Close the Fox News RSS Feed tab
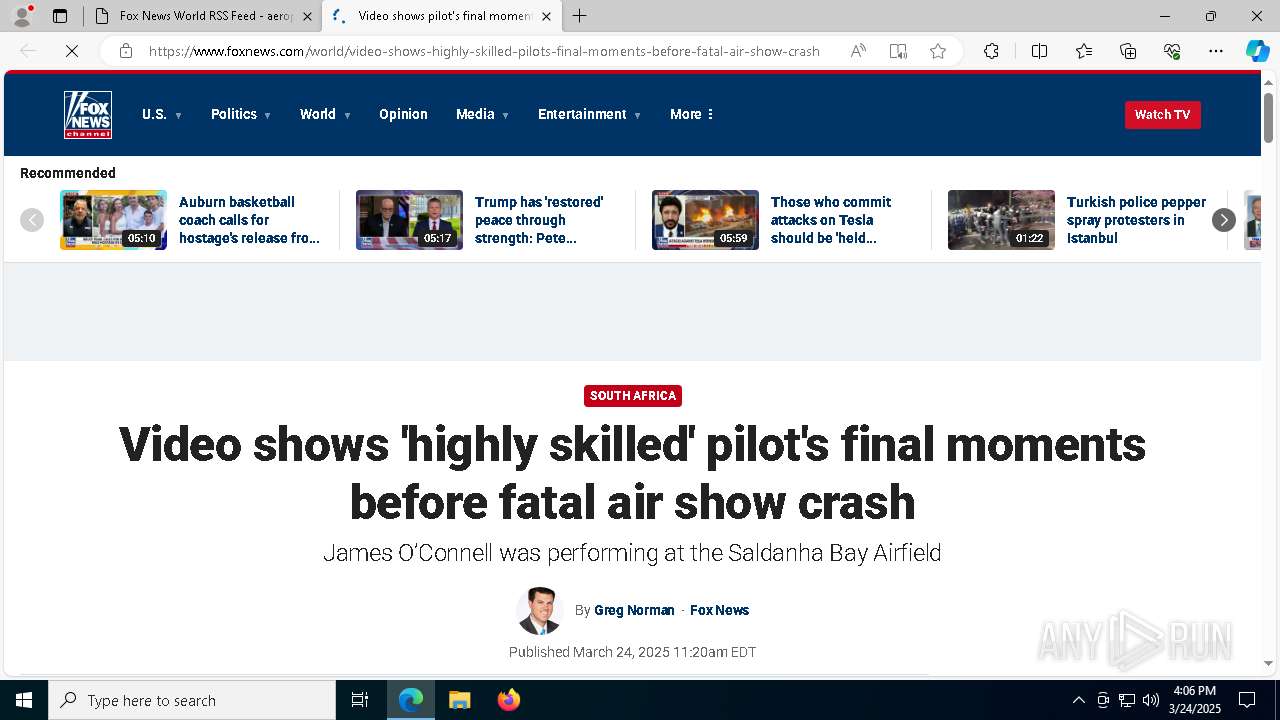 tap(307, 16)
